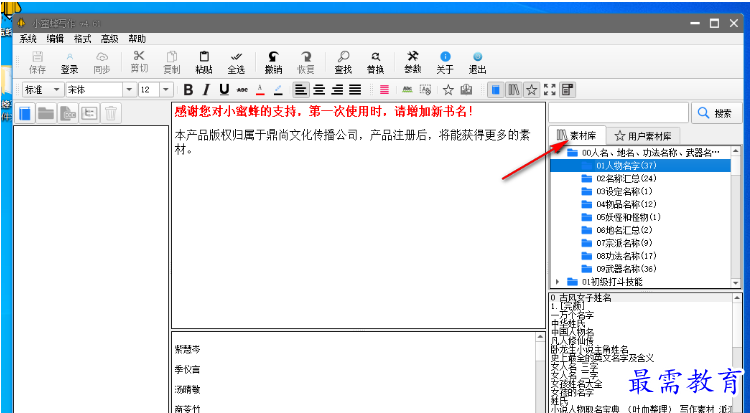750x413 pixels.
Task: Select the 02名称汇总(24) folder
Action: [x=626, y=178]
